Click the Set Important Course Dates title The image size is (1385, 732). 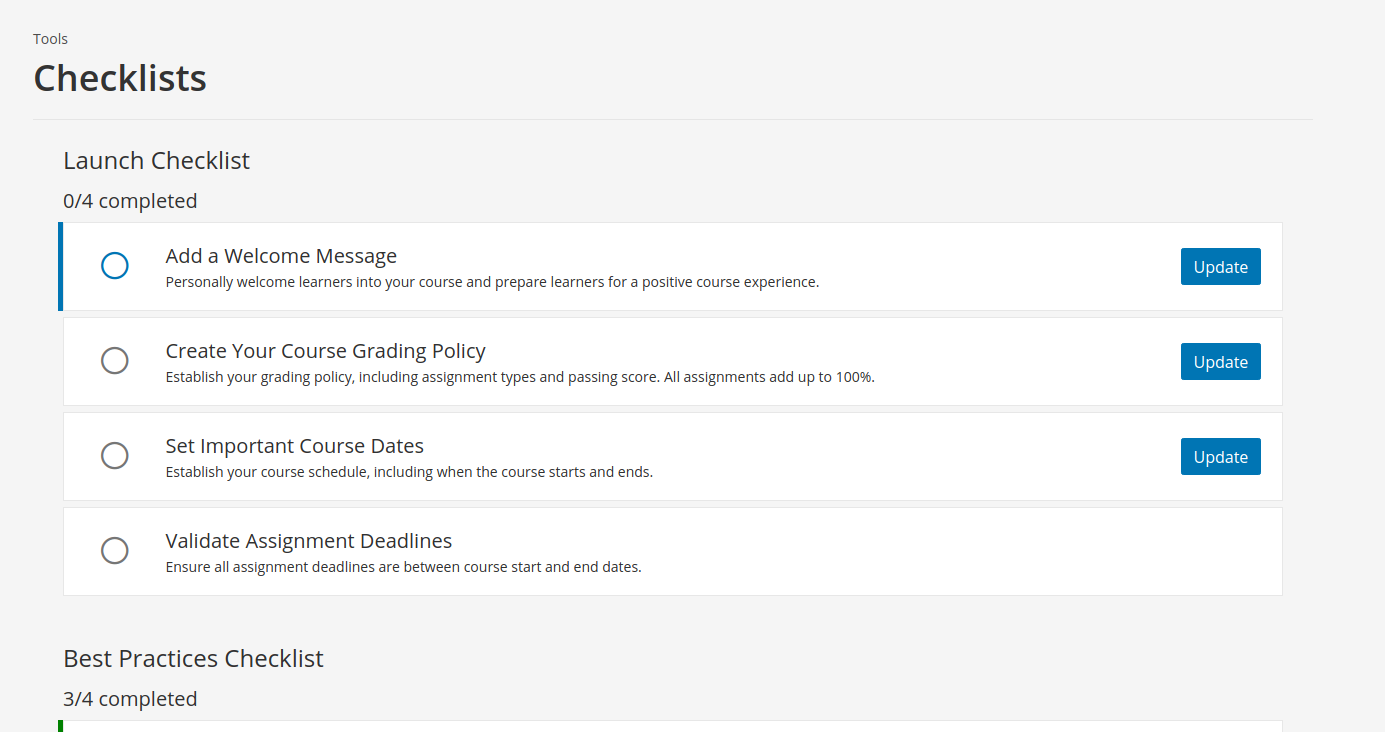(x=294, y=446)
